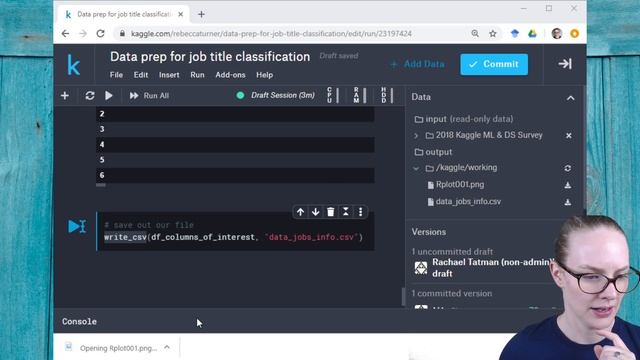The width and height of the screenshot is (640, 360).
Task: Click the Versions heading
Action: pos(429,232)
